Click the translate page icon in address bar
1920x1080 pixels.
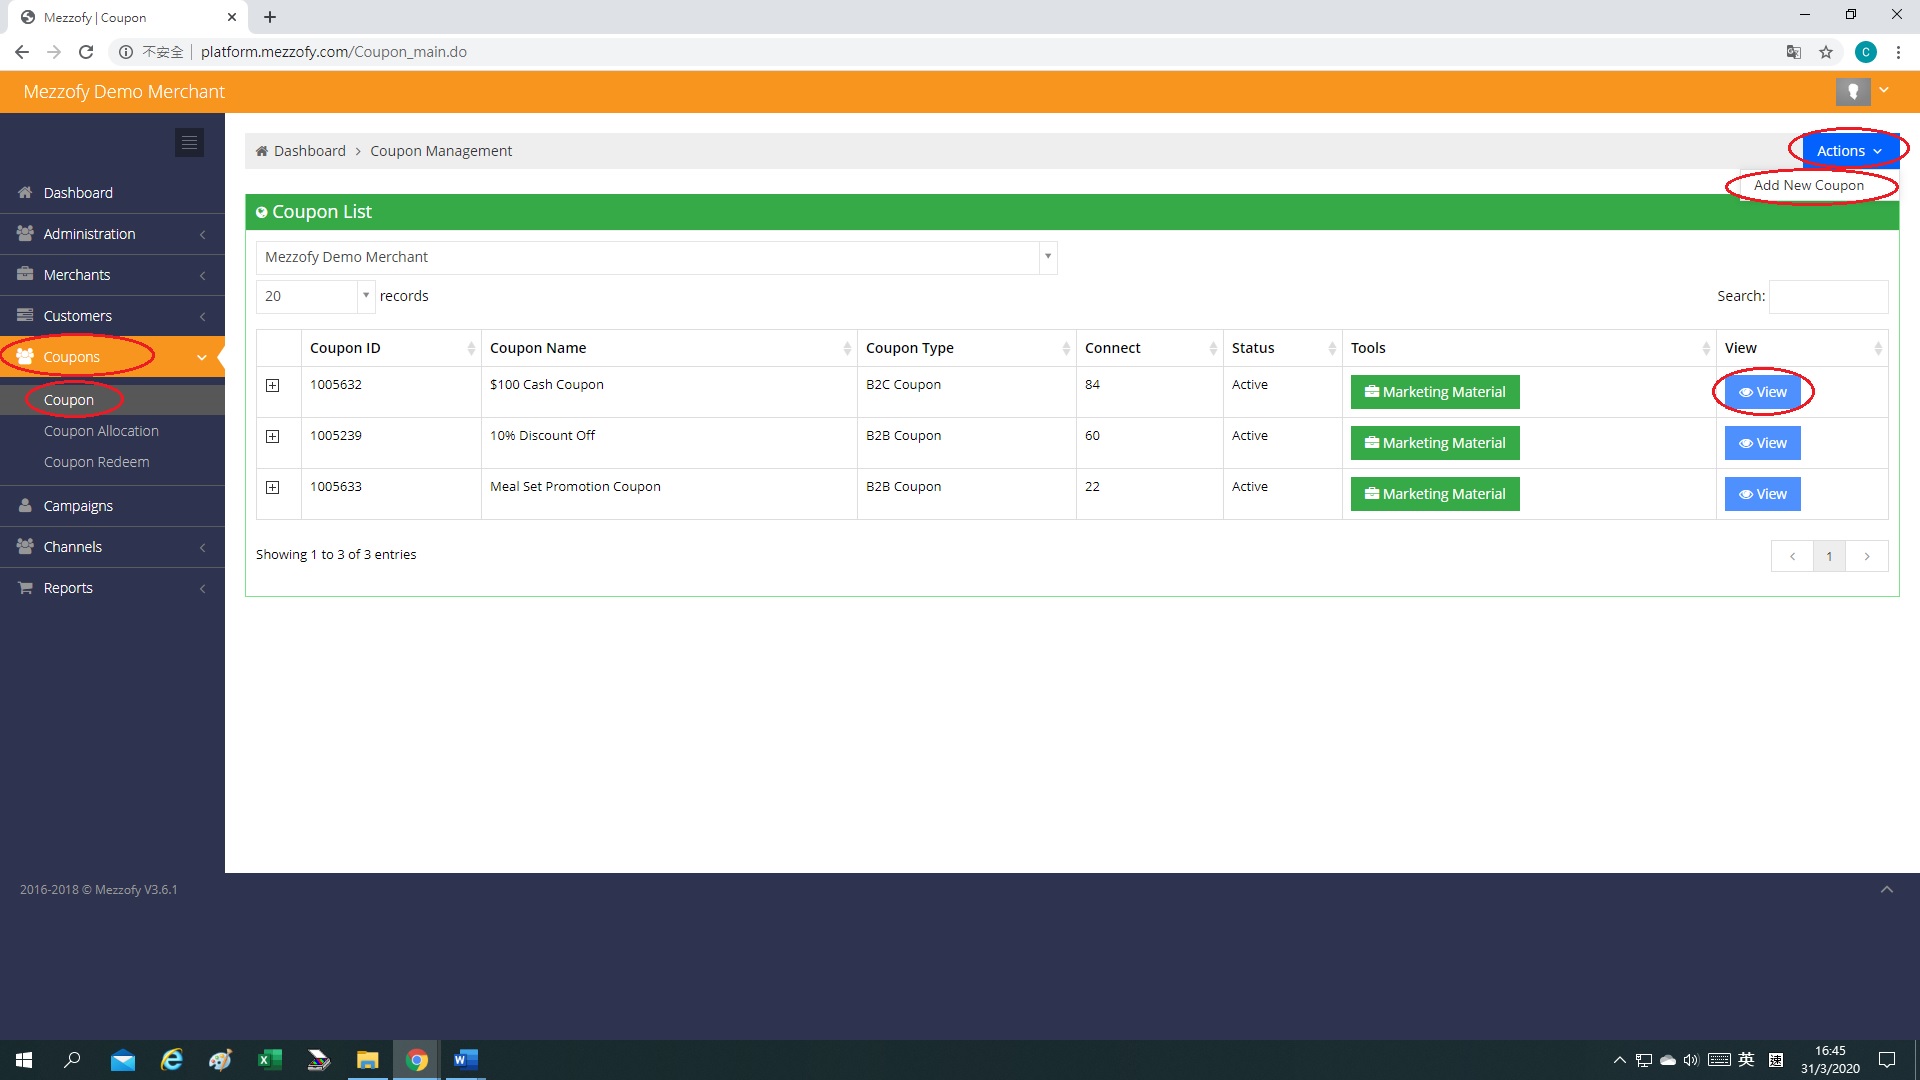(1794, 52)
